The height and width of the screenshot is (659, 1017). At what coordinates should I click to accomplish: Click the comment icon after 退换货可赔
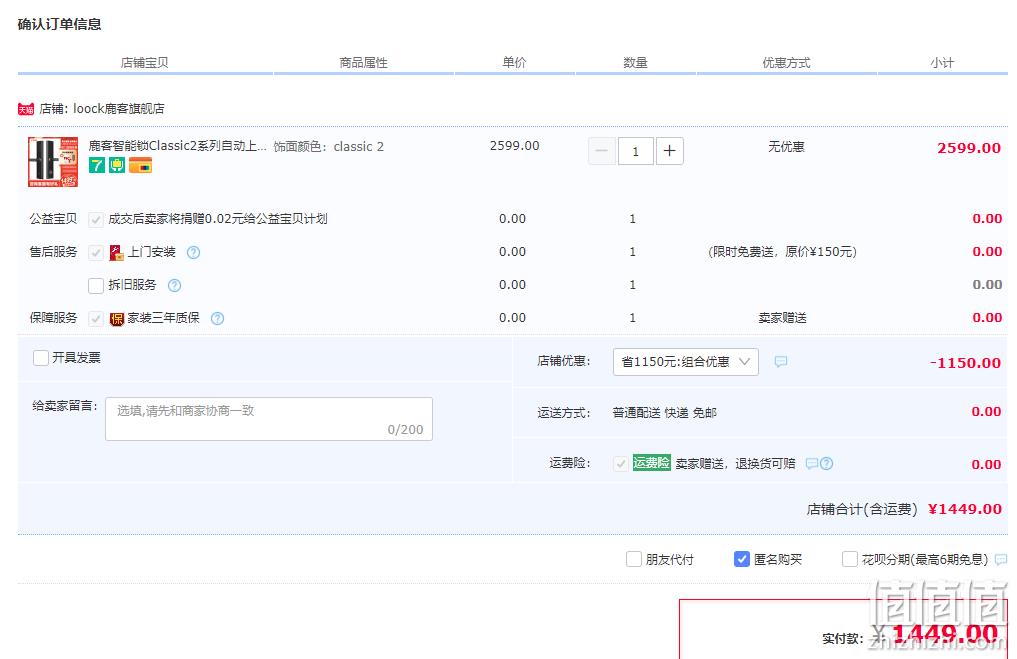811,463
